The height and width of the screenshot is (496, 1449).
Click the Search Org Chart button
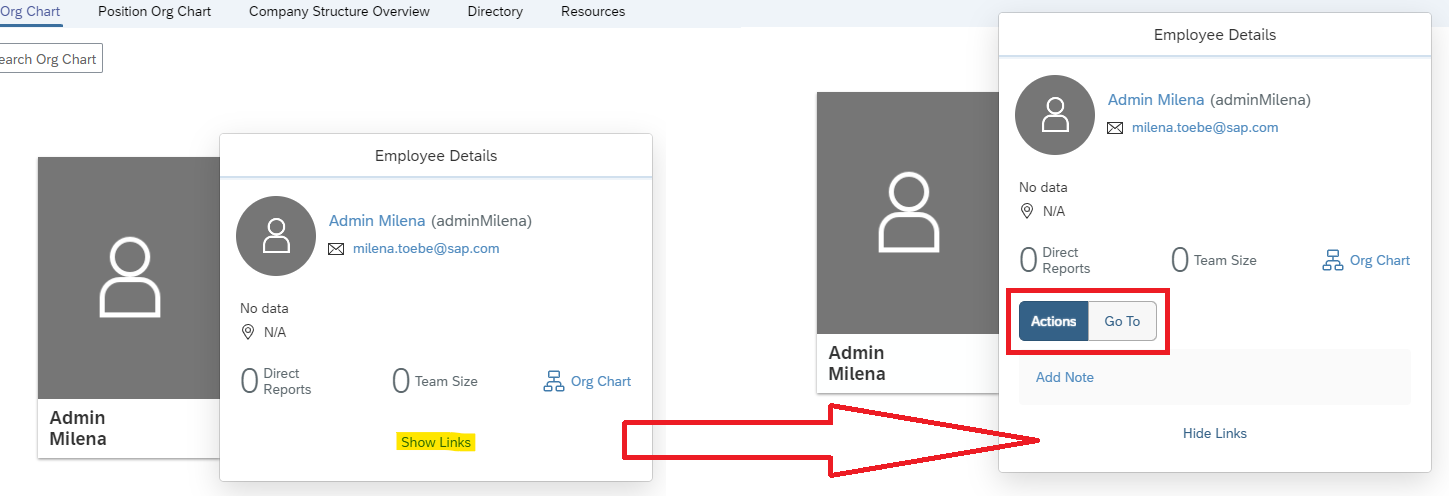coord(48,59)
